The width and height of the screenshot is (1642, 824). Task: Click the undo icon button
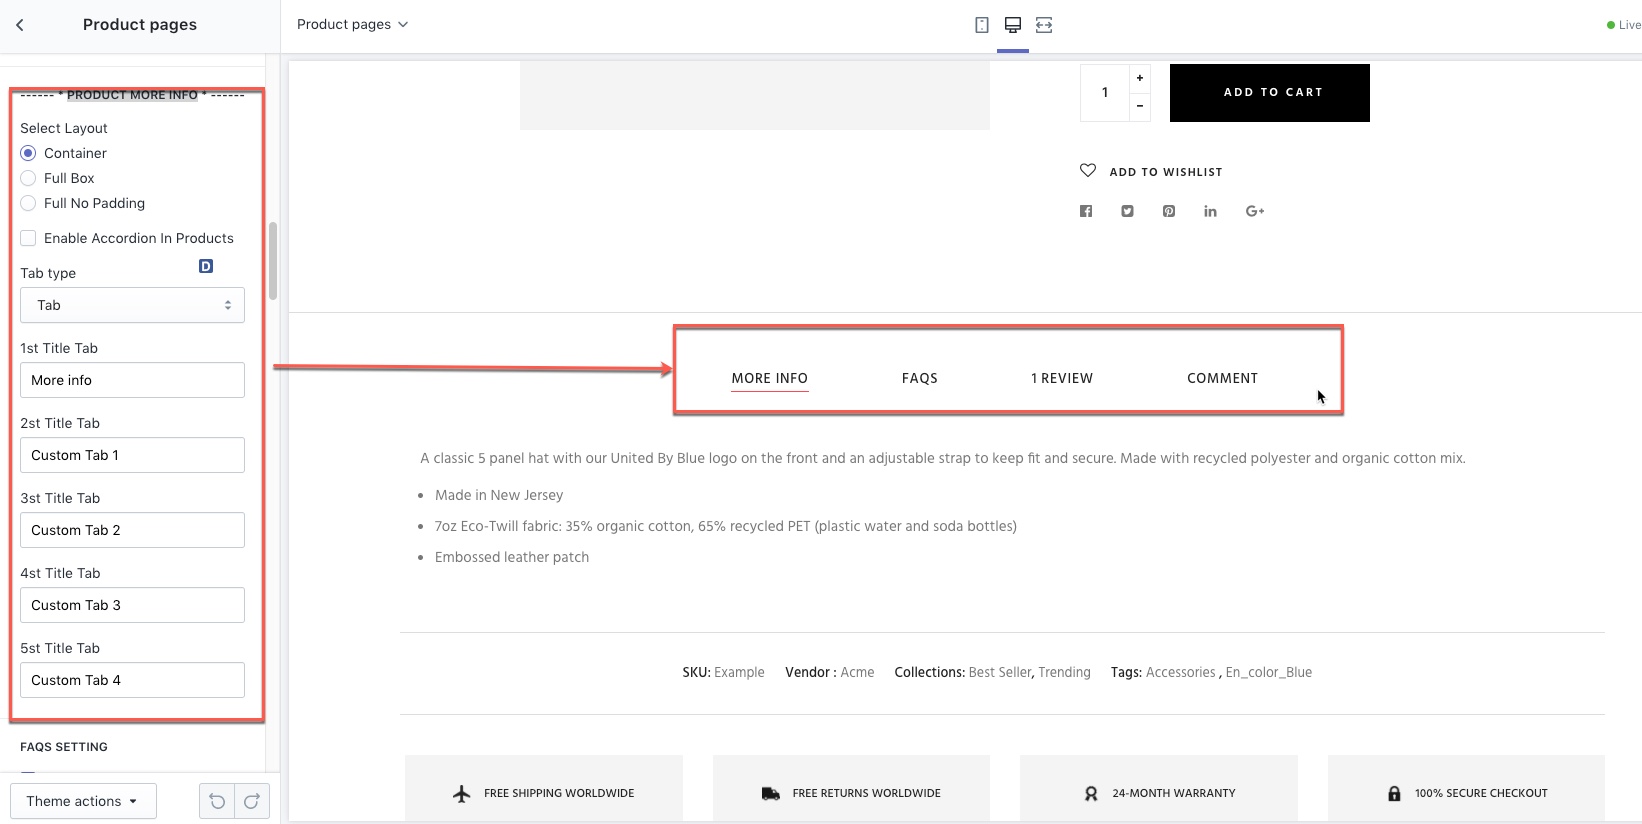[217, 801]
